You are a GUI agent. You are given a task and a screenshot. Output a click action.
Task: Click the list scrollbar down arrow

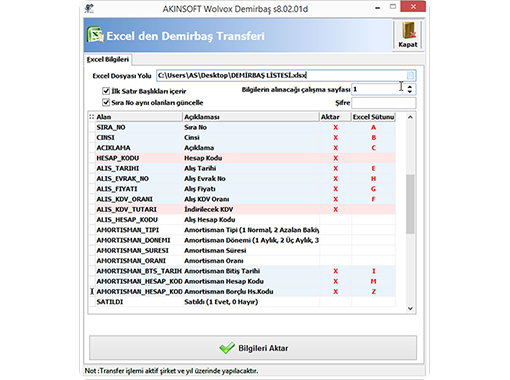pyautogui.click(x=410, y=309)
